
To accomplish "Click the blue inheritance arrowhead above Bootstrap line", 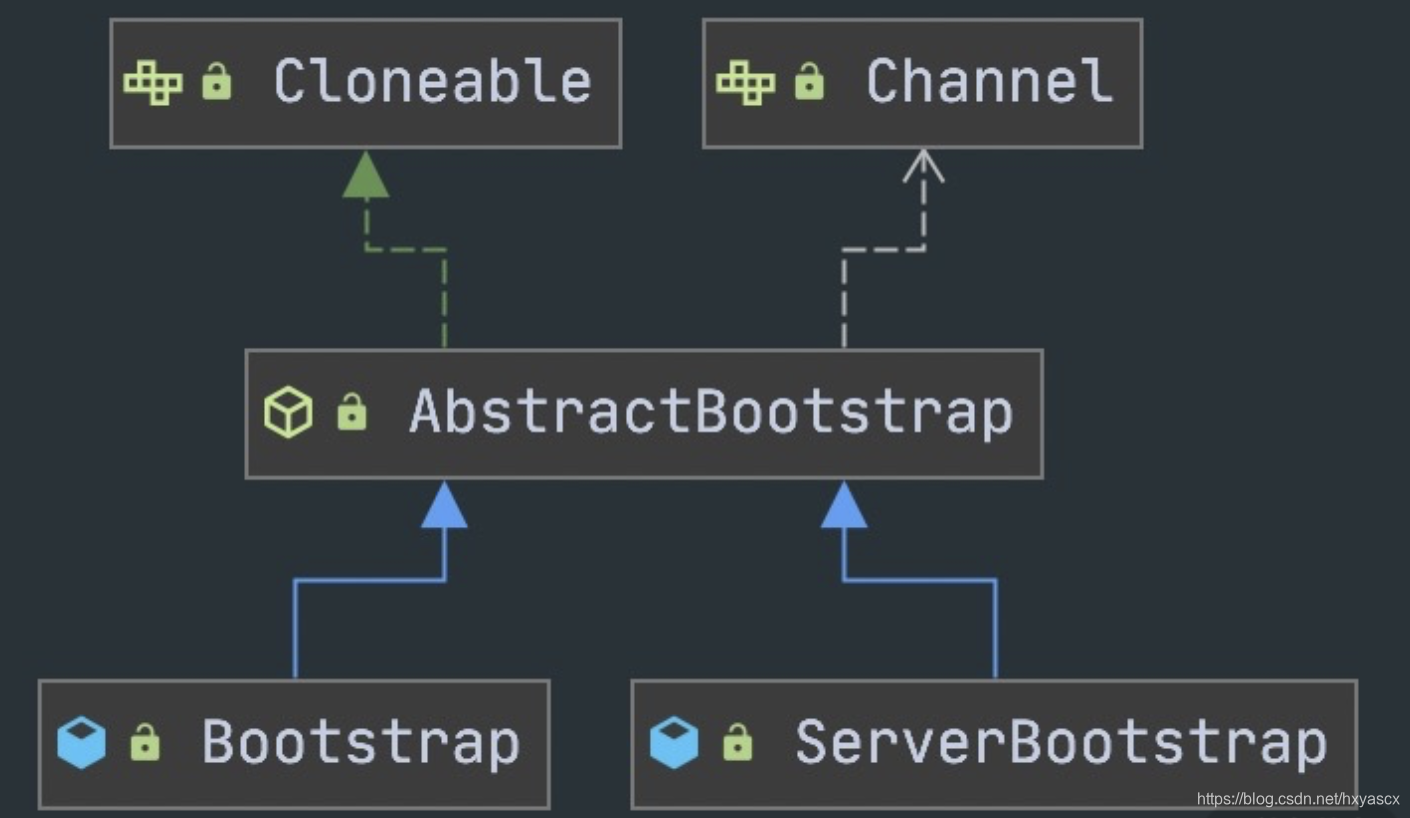I will tap(444, 505).
